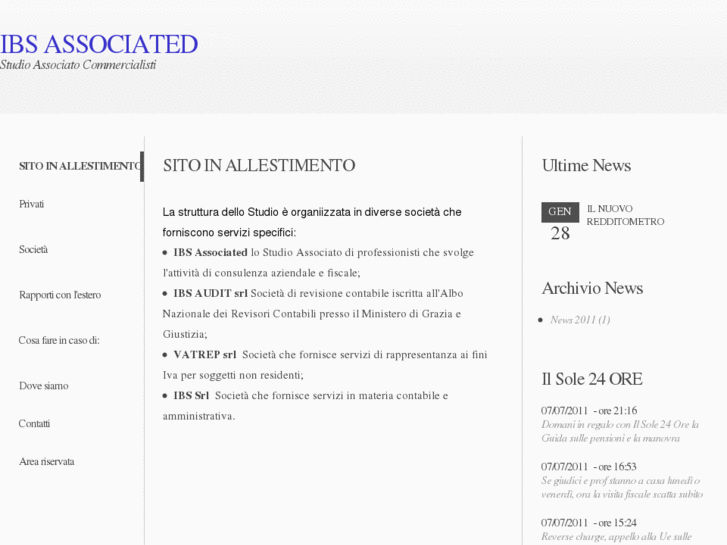Select Cosa fare in caso di:

click(x=59, y=340)
